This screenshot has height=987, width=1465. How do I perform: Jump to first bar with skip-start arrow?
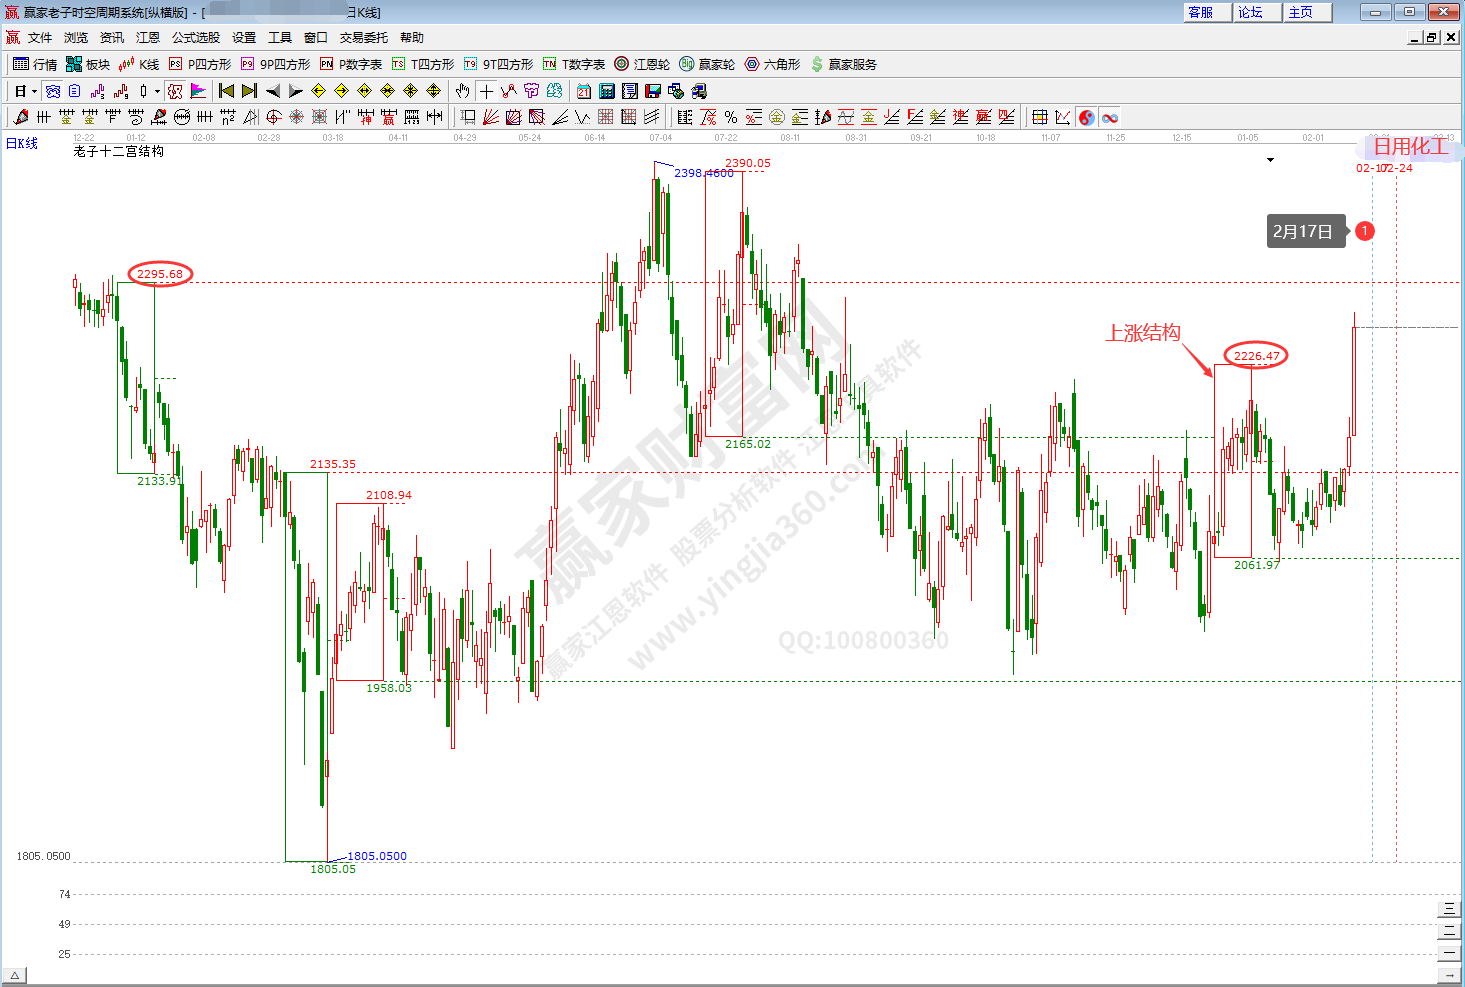pyautogui.click(x=226, y=91)
